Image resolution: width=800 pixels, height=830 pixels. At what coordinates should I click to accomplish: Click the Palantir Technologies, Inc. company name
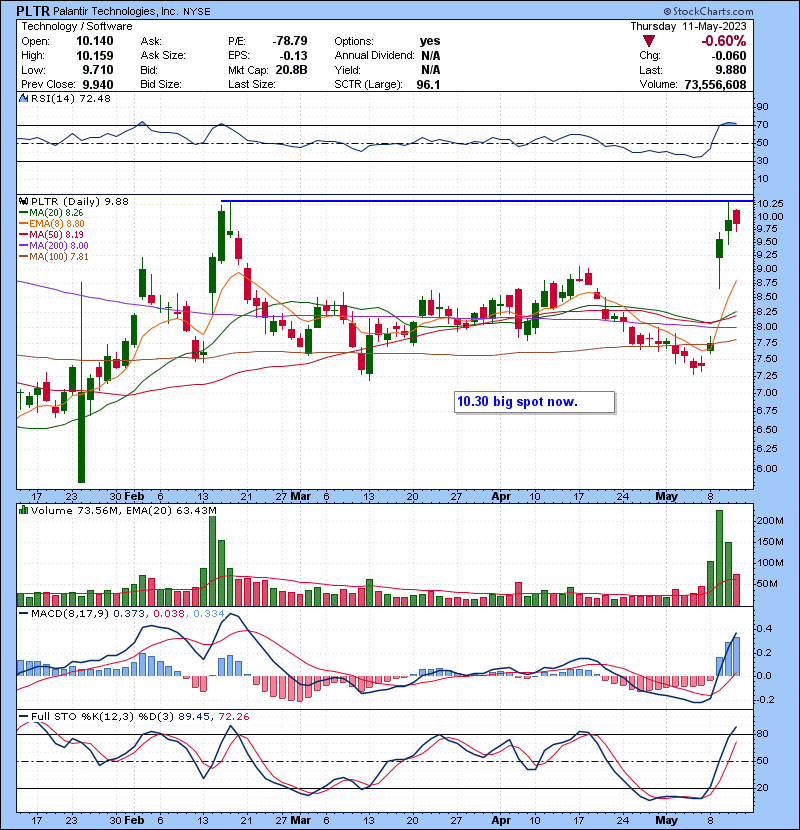[x=116, y=11]
